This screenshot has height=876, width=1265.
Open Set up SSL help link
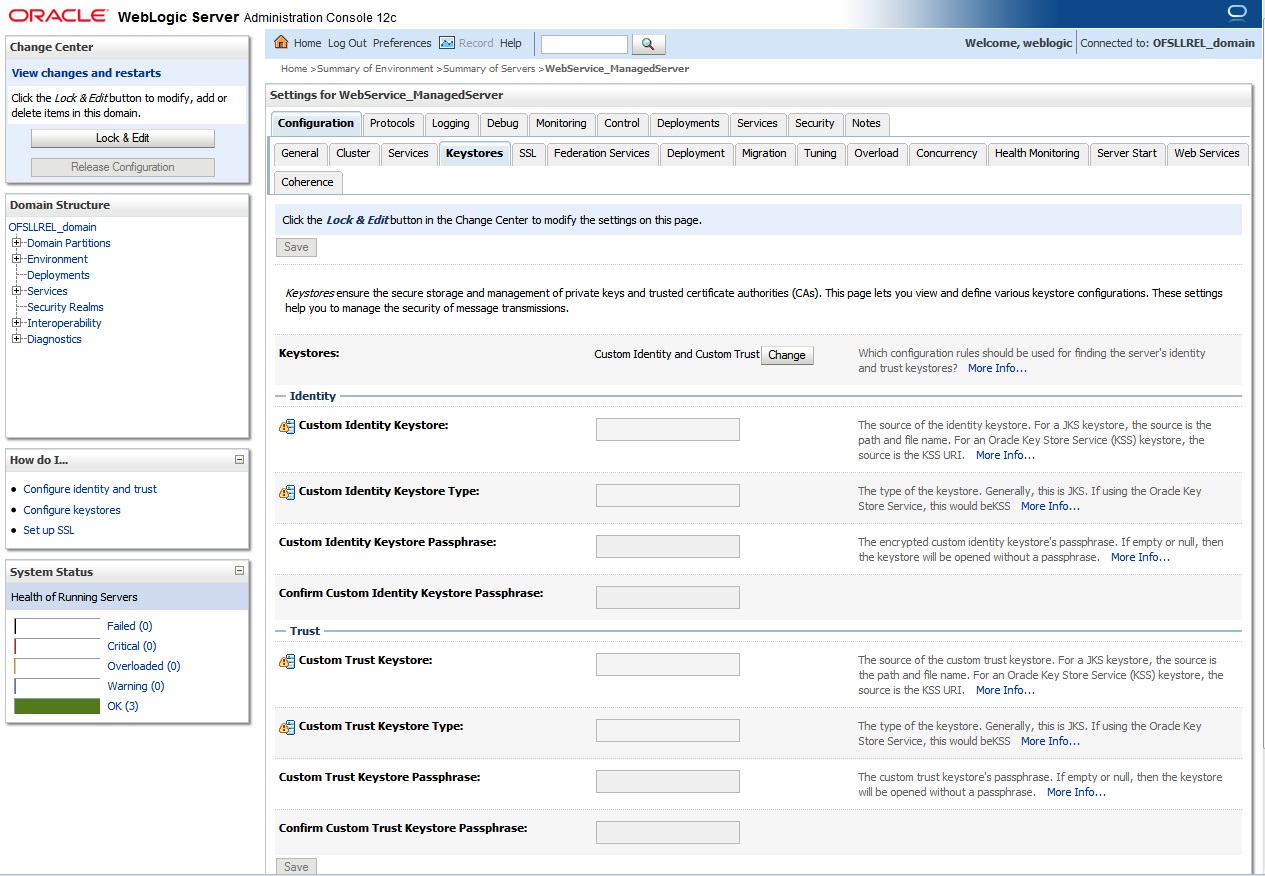click(49, 530)
